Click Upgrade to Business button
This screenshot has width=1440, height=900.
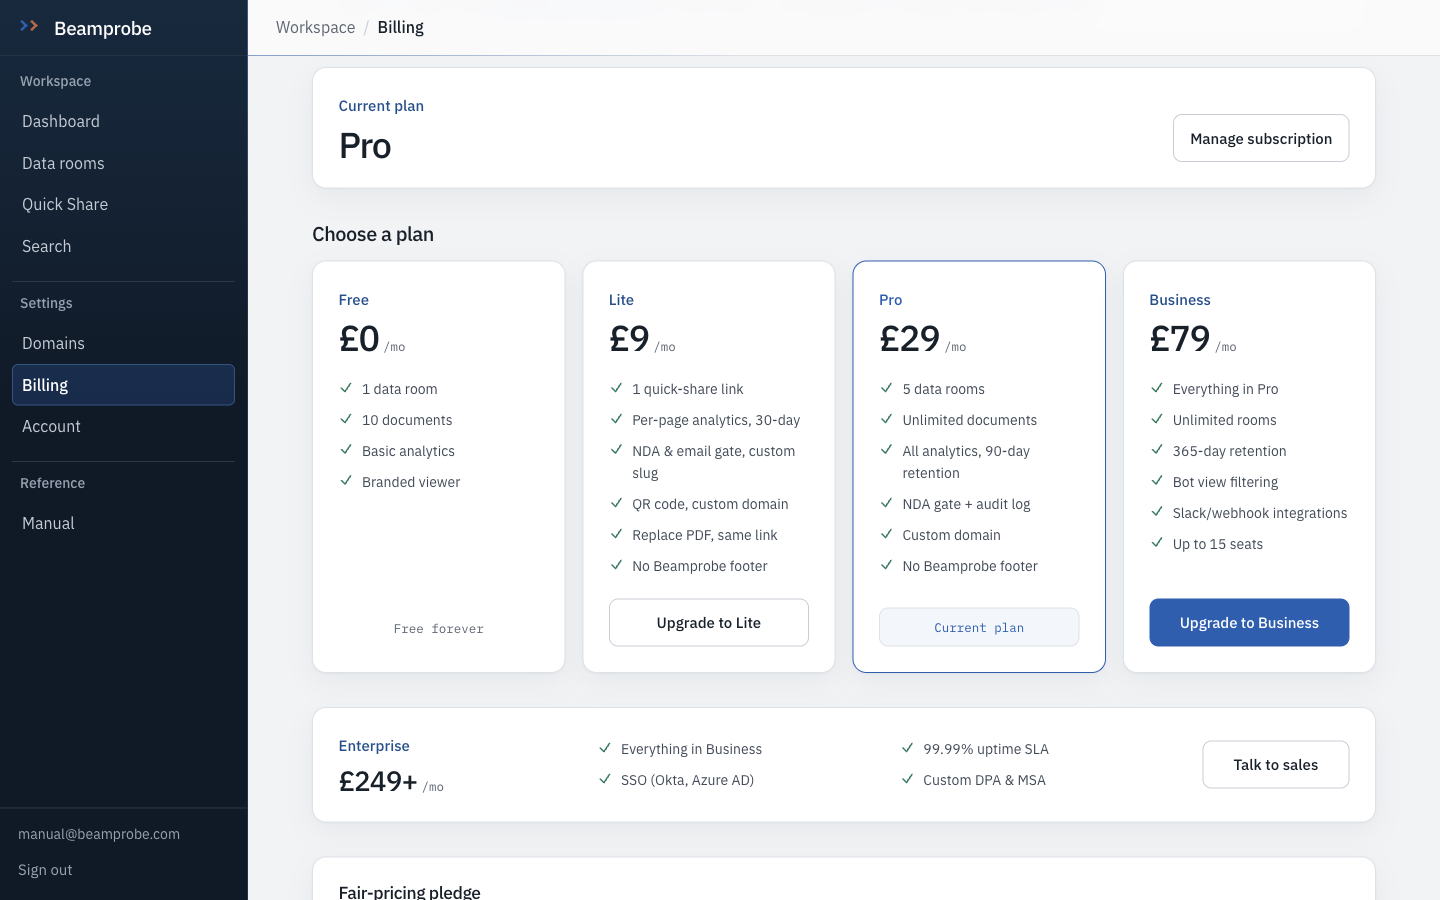(1249, 622)
